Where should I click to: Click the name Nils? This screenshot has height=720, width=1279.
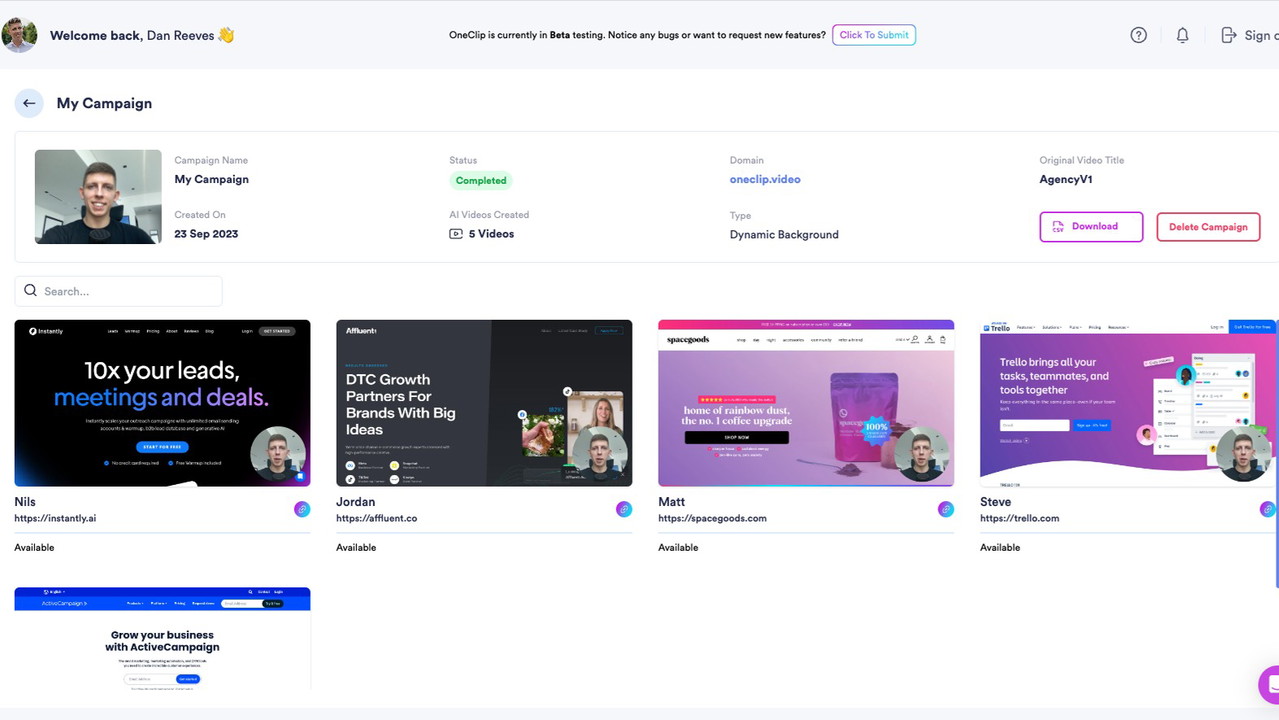[25, 502]
